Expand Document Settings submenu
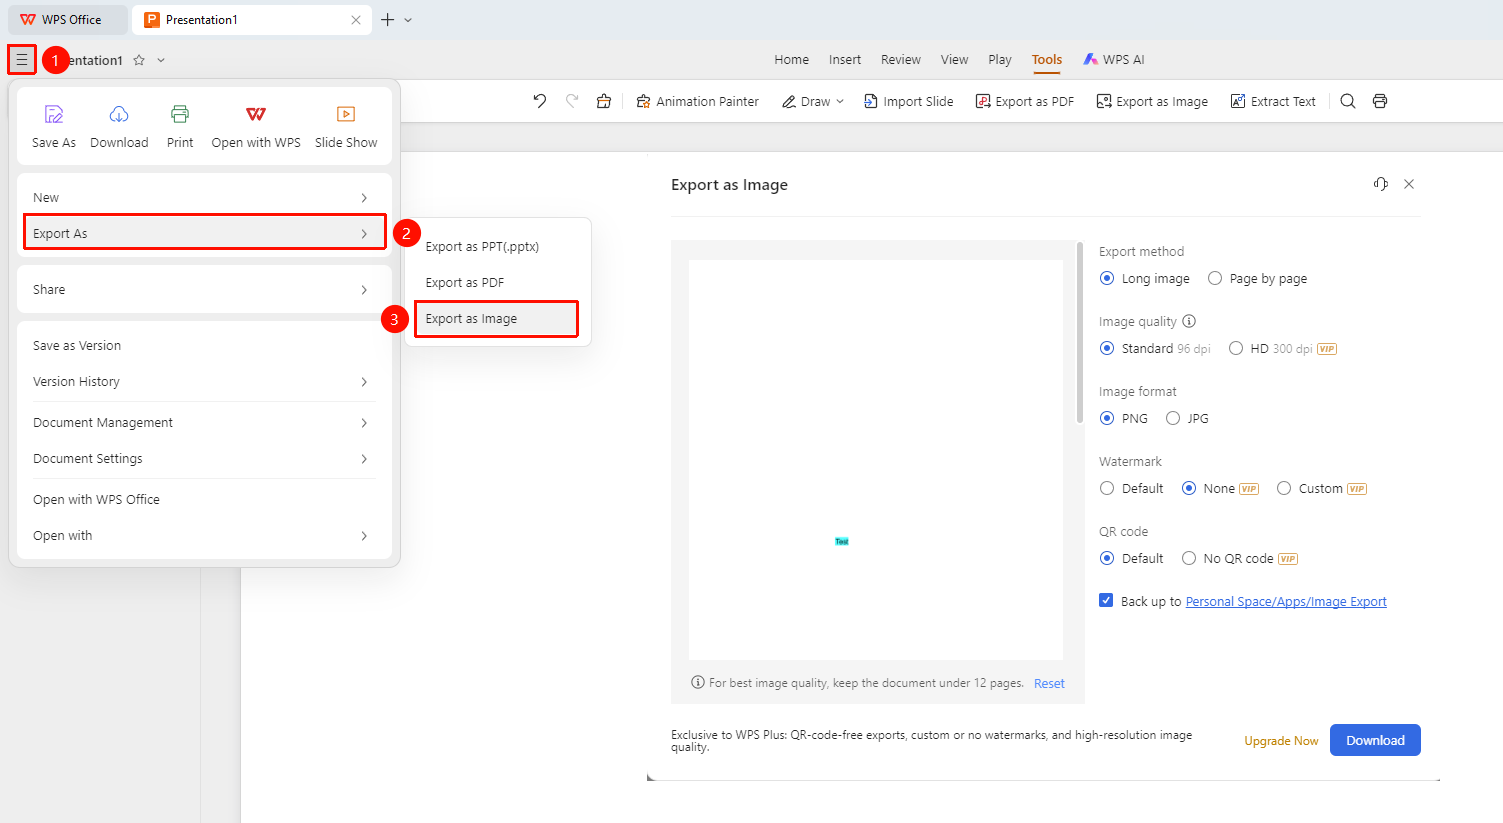The image size is (1503, 823). (202, 458)
